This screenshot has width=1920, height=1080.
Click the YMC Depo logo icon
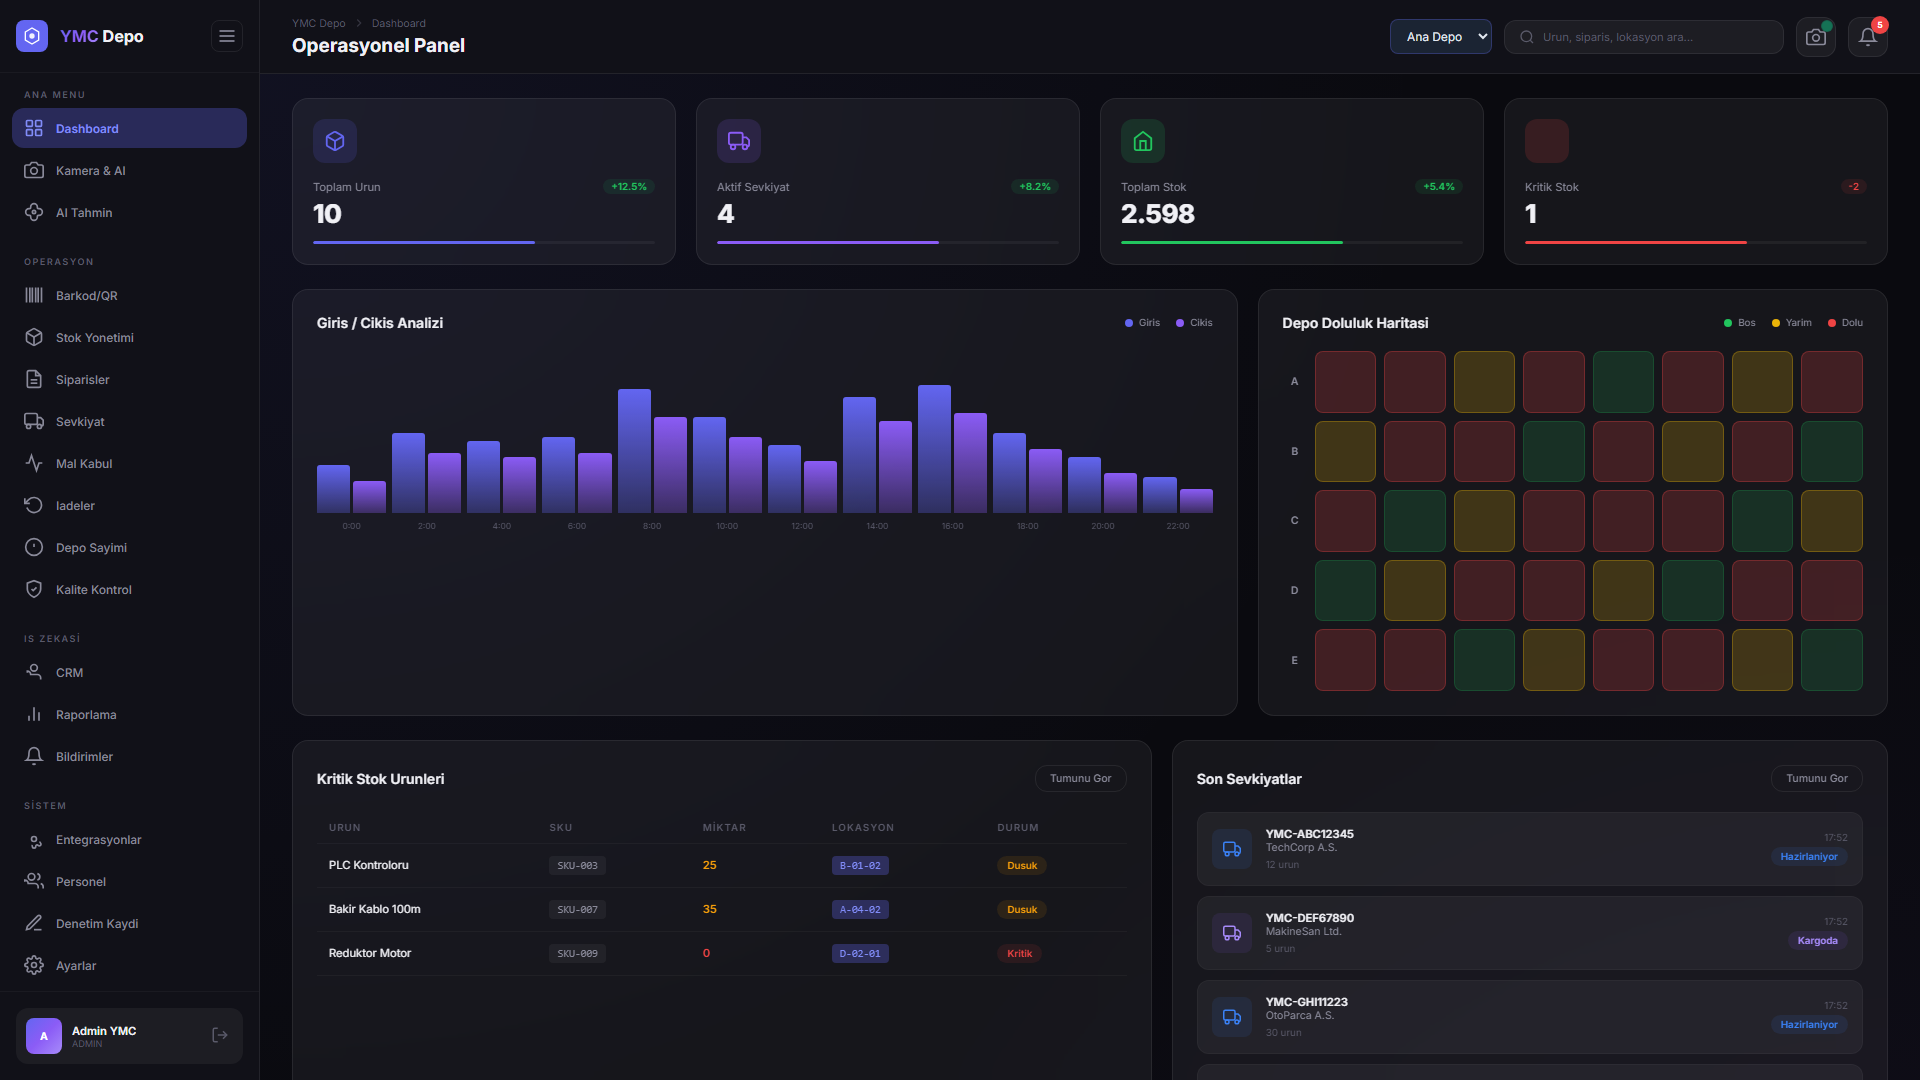(32, 36)
